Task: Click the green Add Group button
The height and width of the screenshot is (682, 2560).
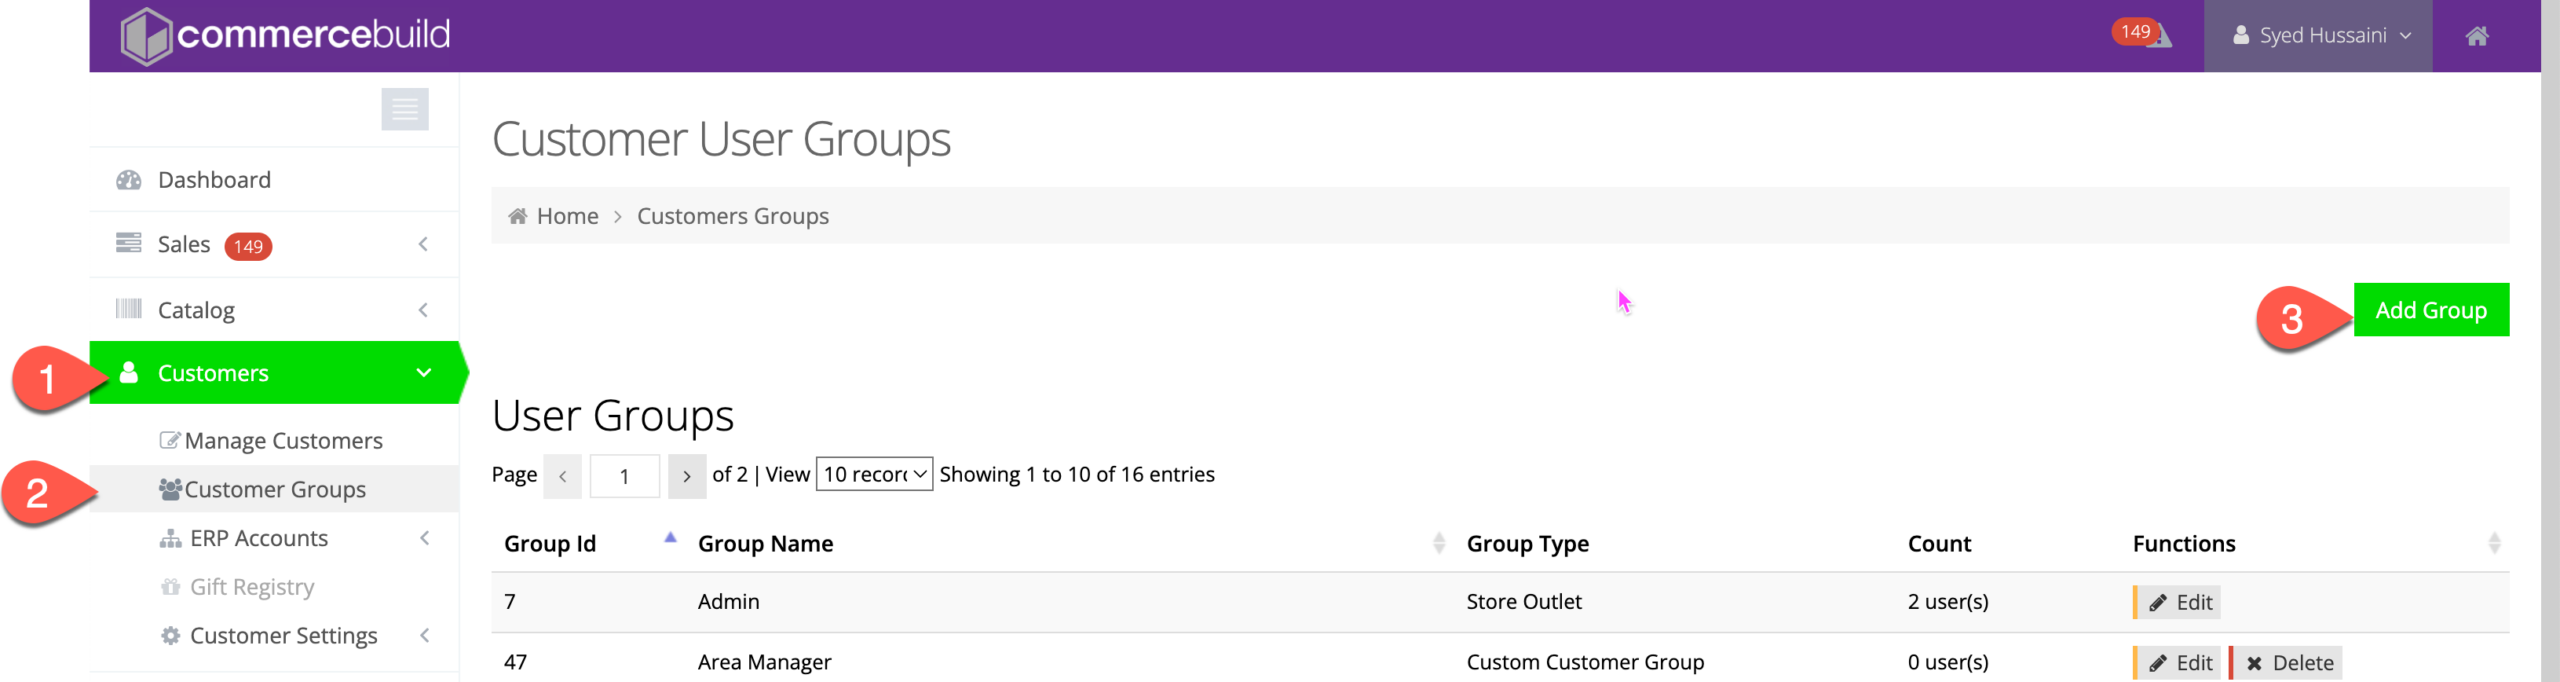Action: 2430,310
